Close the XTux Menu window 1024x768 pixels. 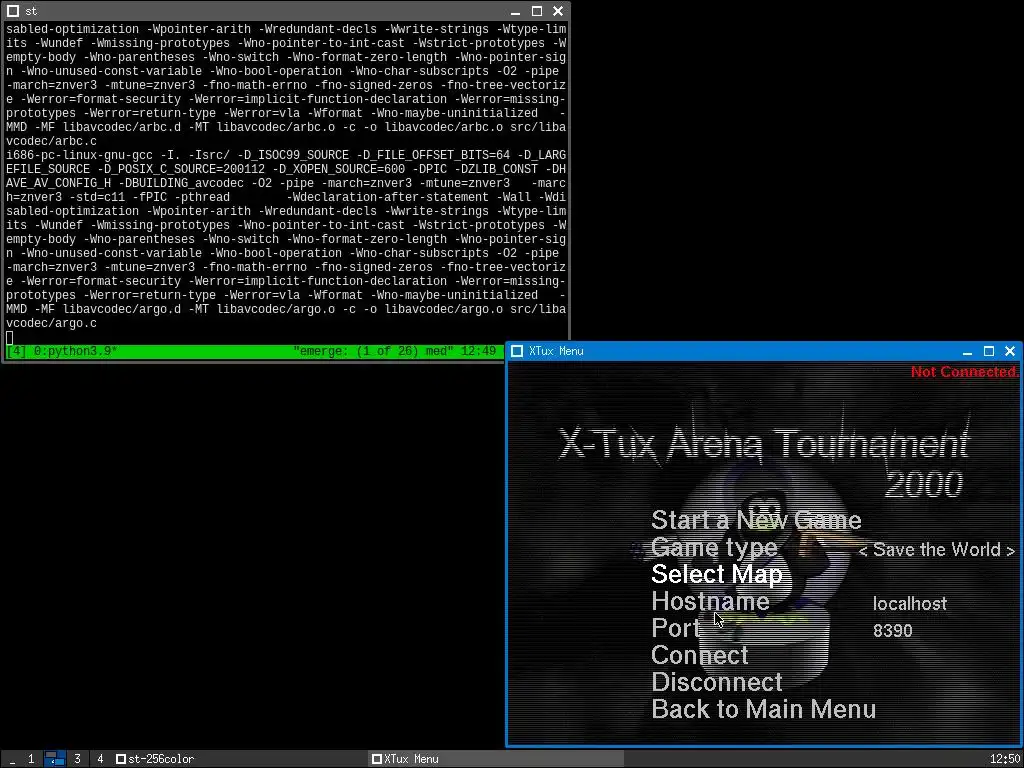[x=1010, y=351]
